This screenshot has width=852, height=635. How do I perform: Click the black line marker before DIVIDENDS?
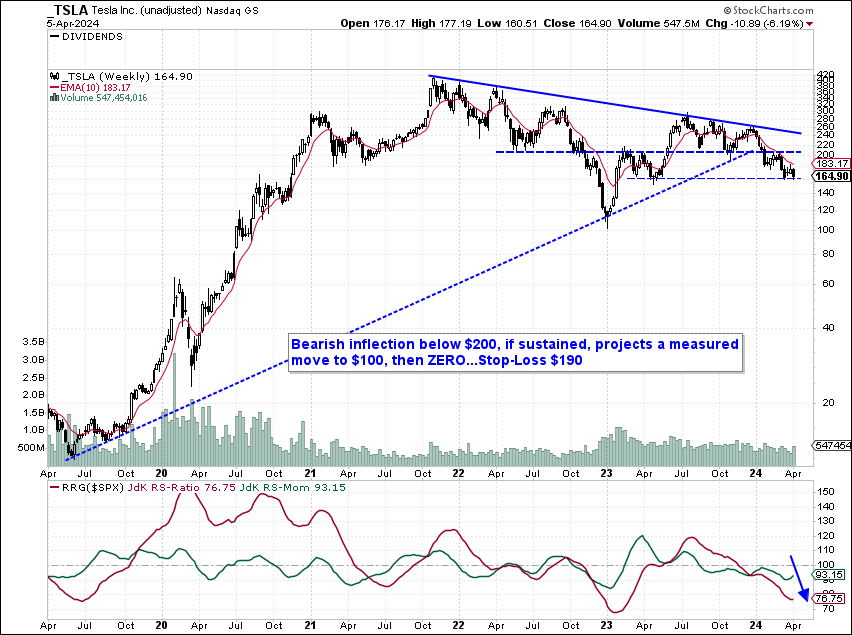pyautogui.click(x=54, y=36)
